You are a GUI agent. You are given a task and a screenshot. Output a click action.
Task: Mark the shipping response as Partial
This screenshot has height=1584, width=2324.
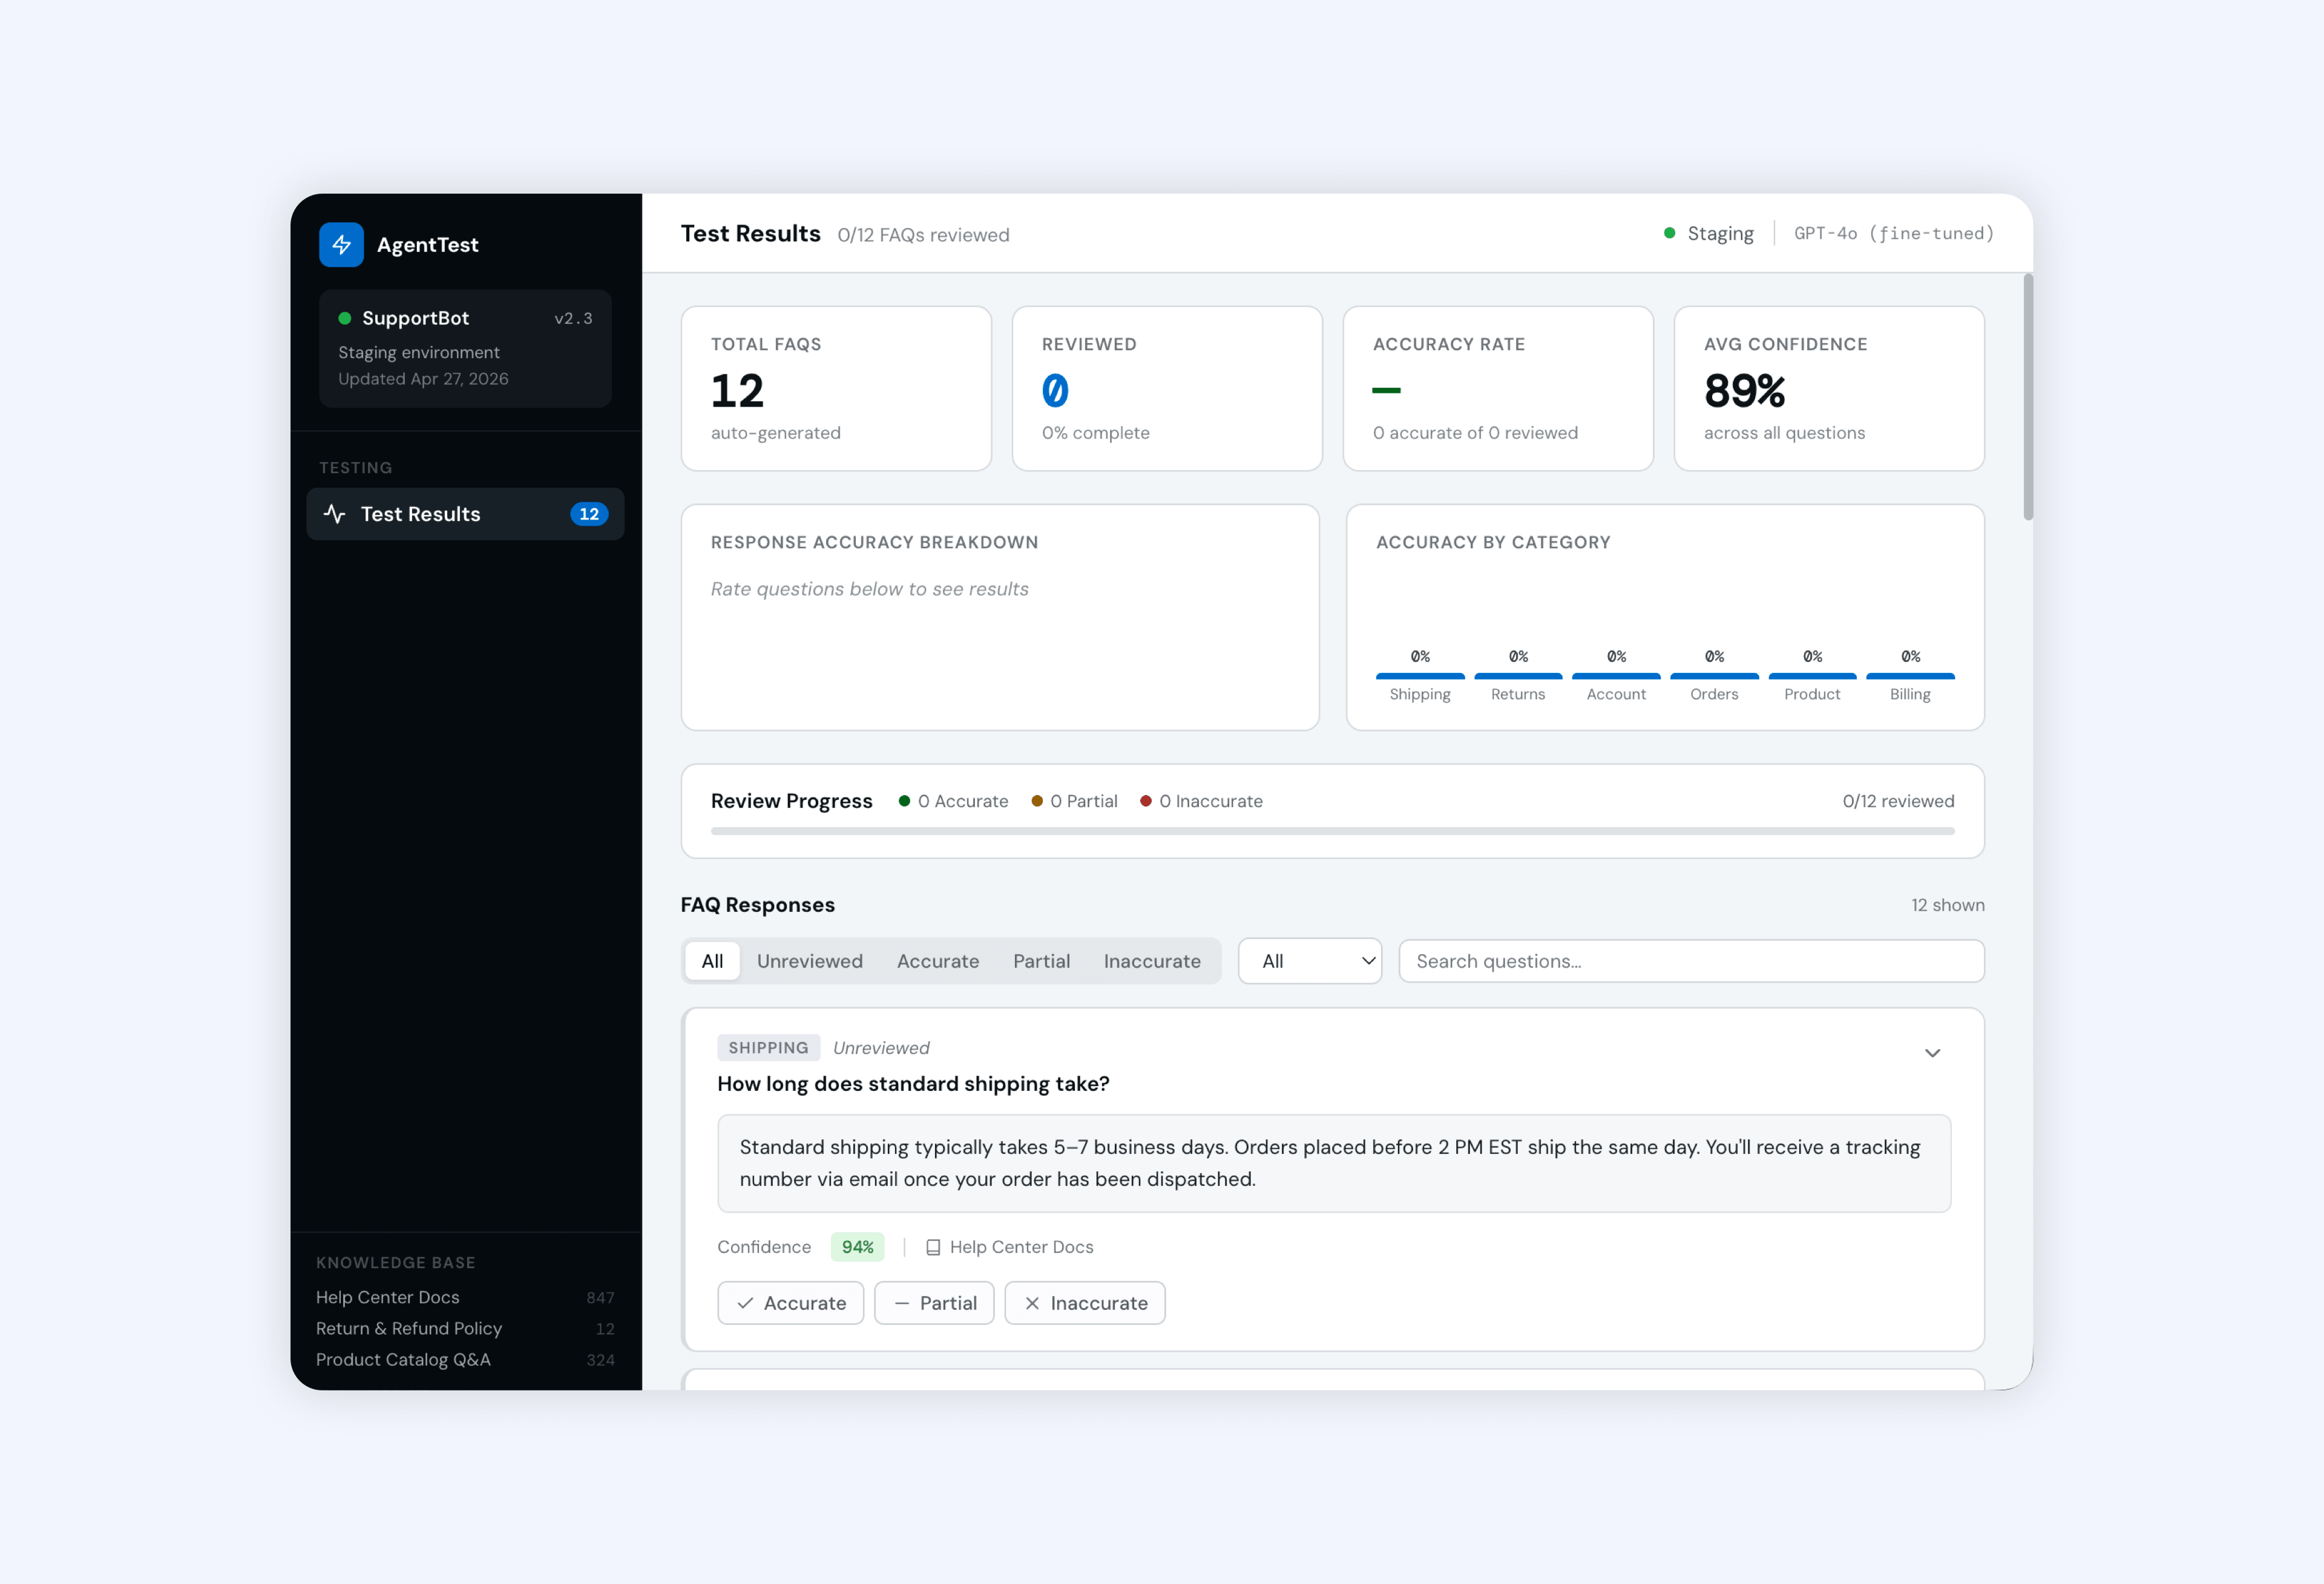click(934, 1303)
